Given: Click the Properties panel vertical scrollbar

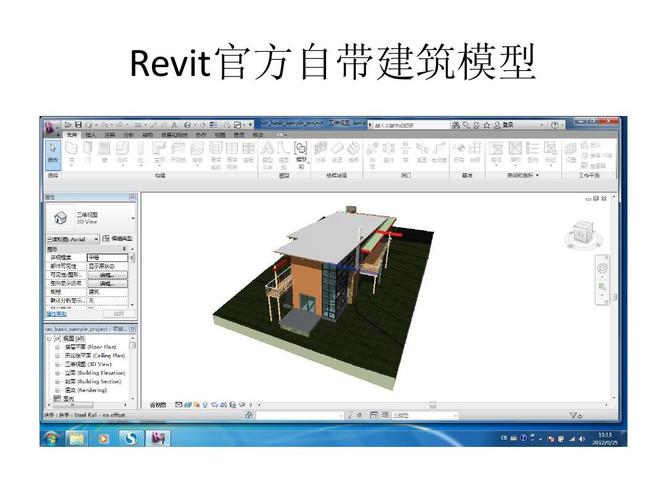Looking at the screenshot, I should pyautogui.click(x=132, y=277).
